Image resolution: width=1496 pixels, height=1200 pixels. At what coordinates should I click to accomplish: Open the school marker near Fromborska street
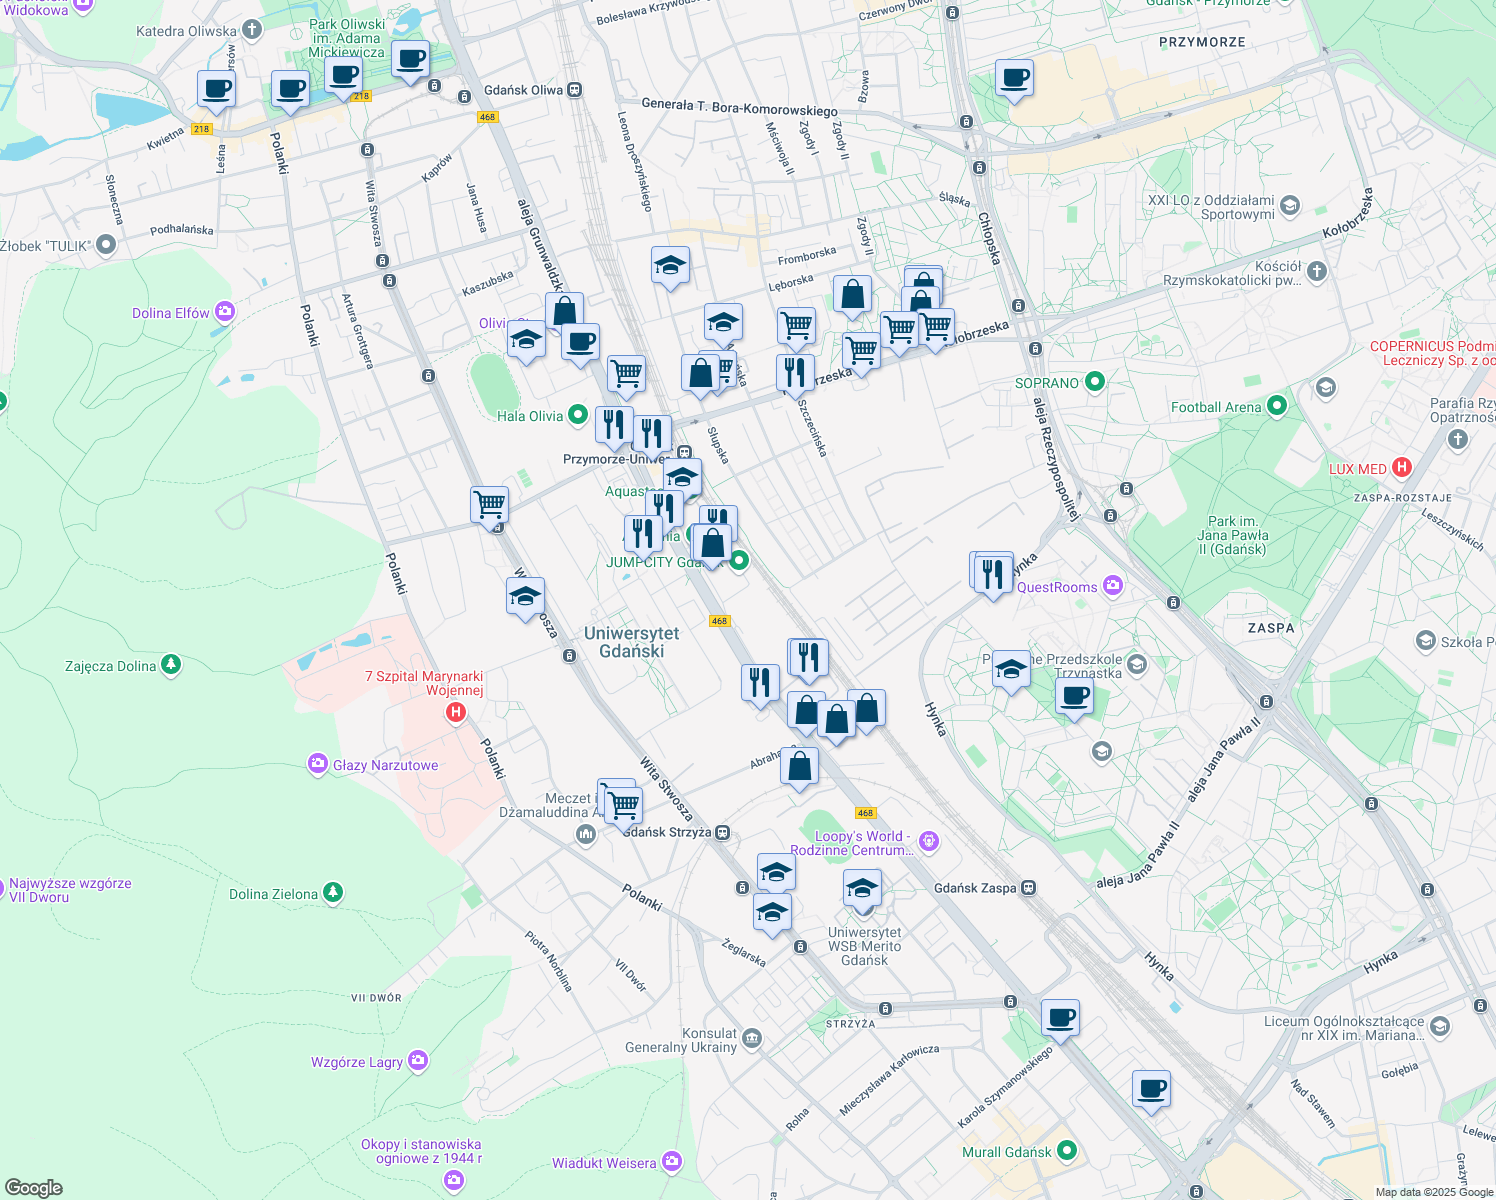pos(670,267)
